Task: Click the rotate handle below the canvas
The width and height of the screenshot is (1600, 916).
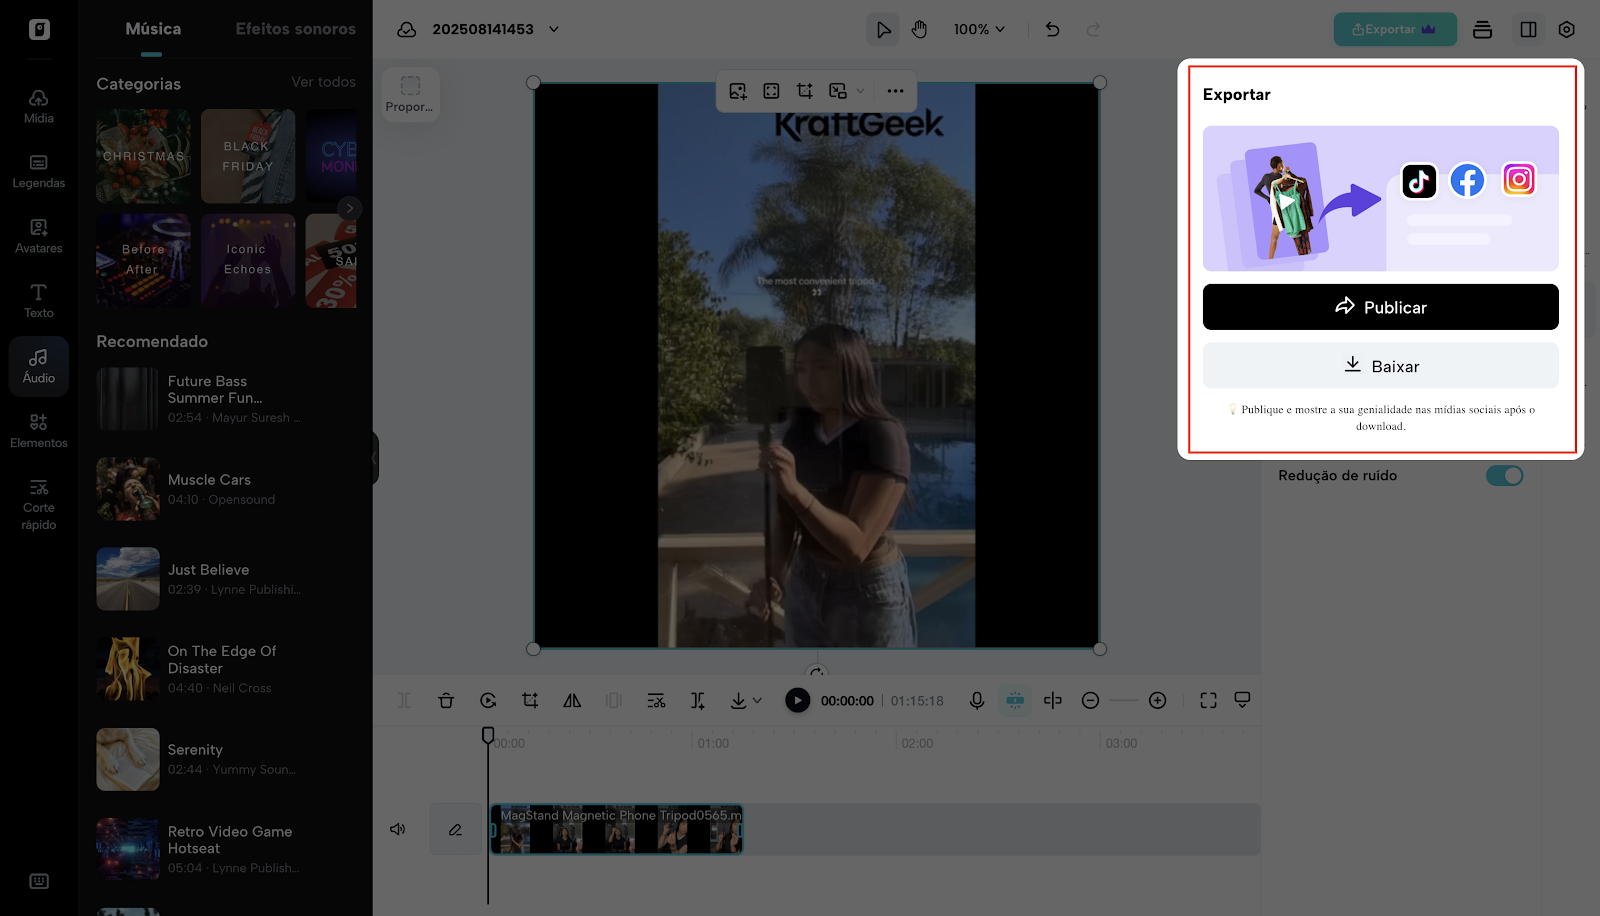Action: point(817,672)
